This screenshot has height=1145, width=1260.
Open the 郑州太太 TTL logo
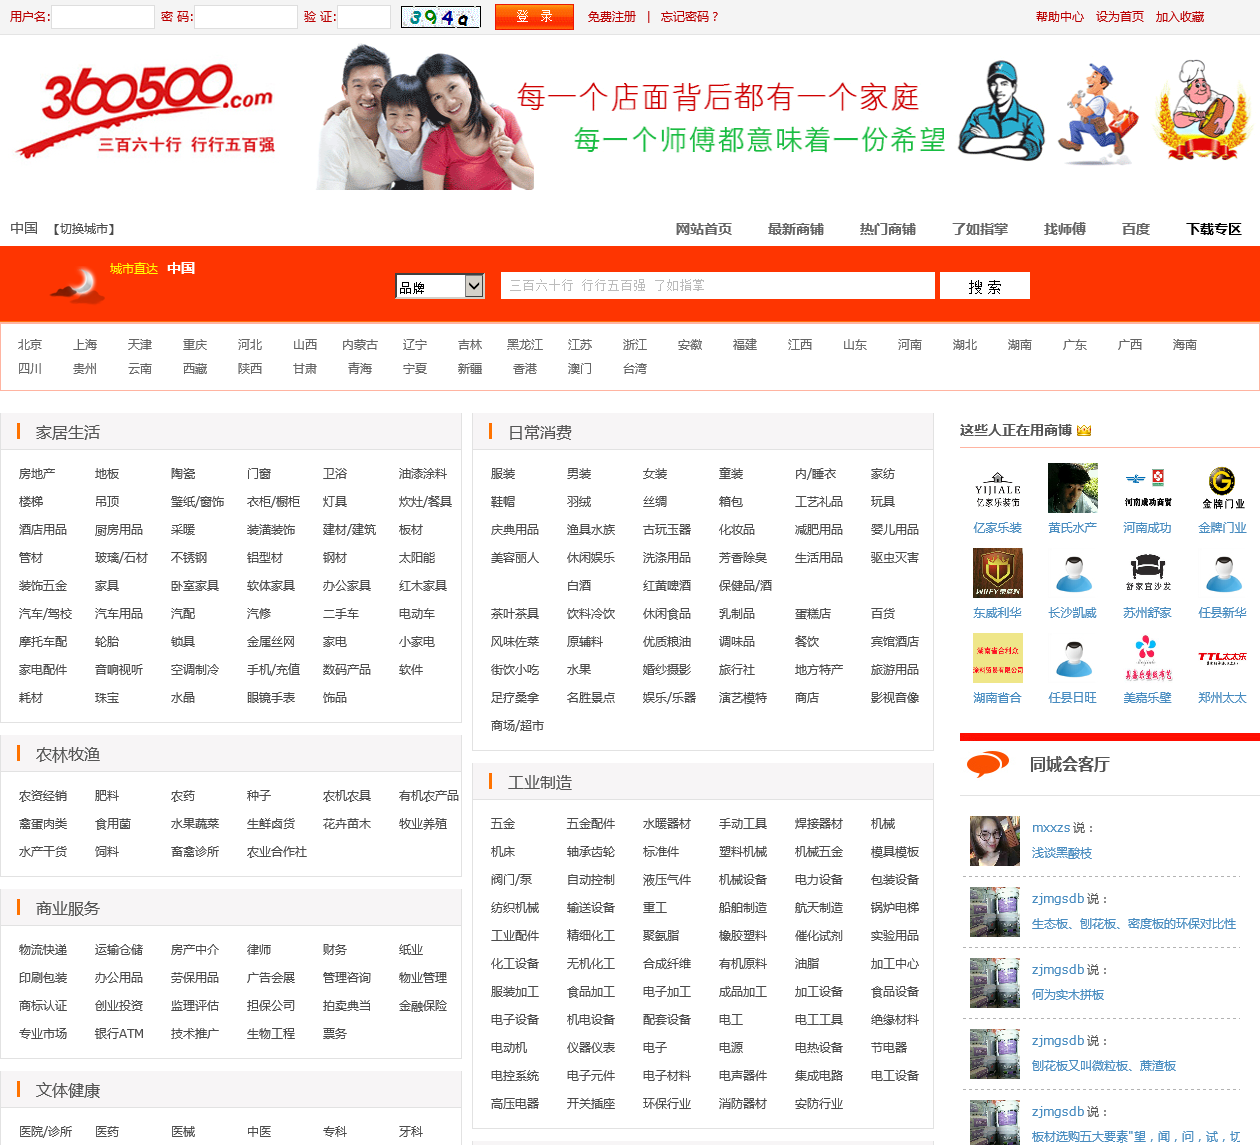(1222, 658)
